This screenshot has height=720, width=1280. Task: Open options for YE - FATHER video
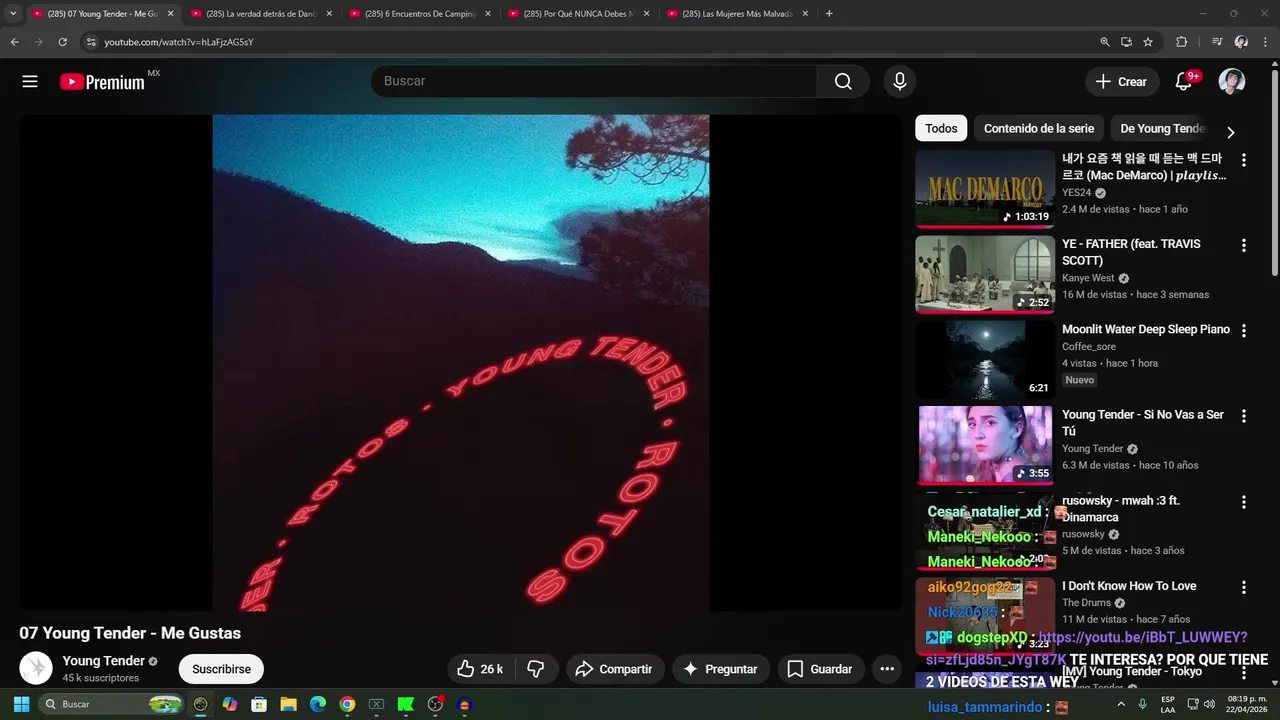click(1244, 246)
